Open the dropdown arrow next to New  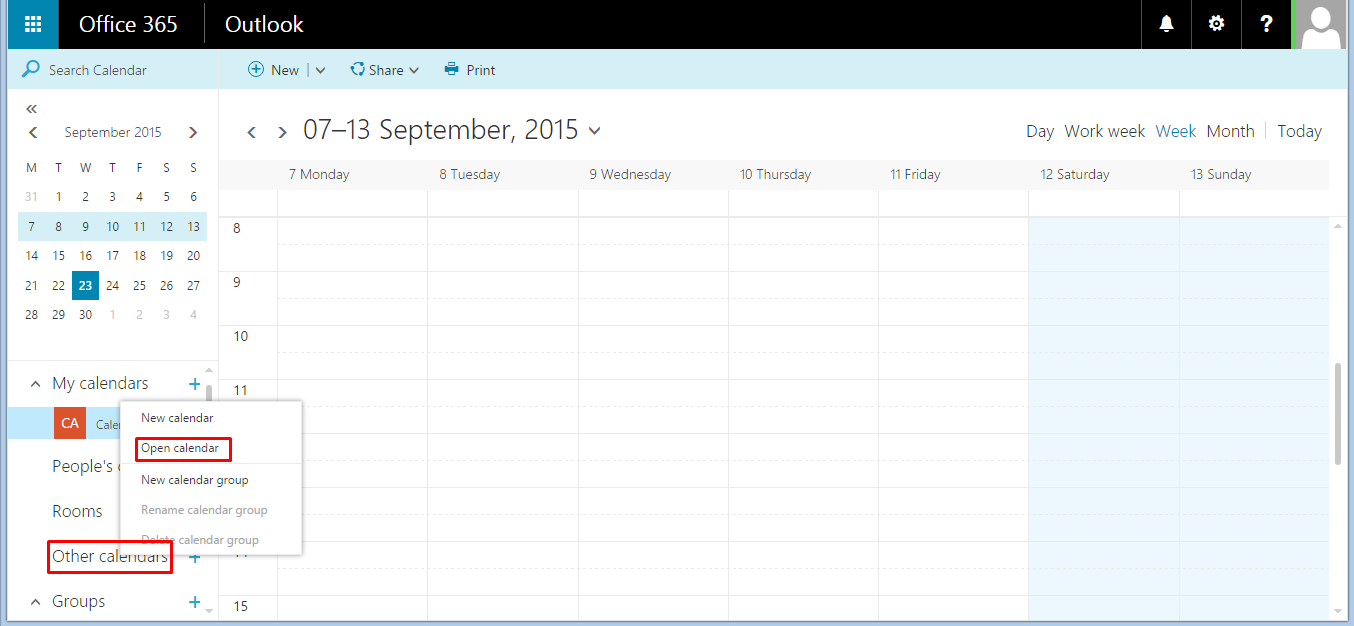coord(320,70)
